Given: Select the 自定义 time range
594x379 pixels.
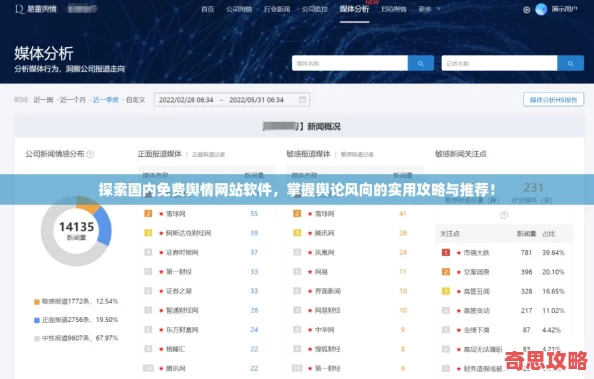Looking at the screenshot, I should [x=136, y=100].
